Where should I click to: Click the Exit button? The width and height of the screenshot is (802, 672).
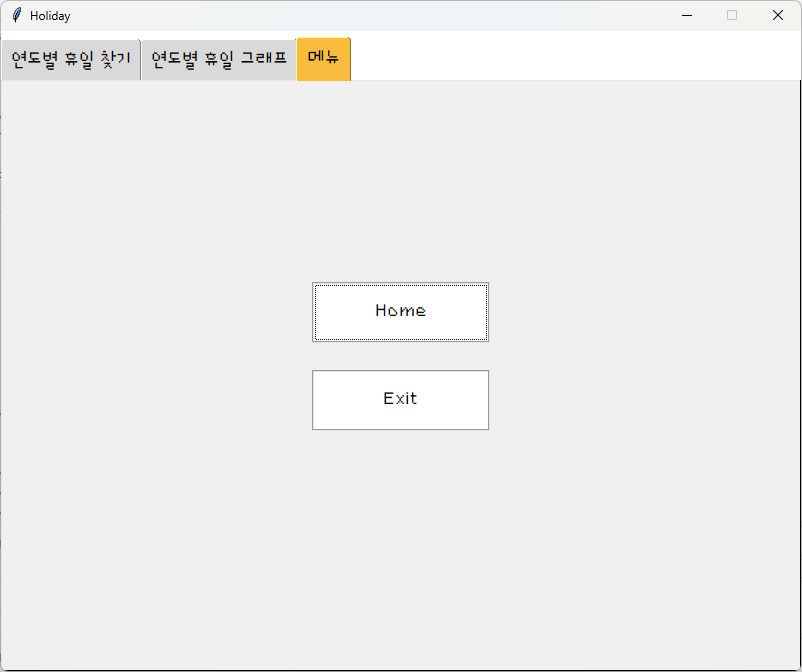400,400
